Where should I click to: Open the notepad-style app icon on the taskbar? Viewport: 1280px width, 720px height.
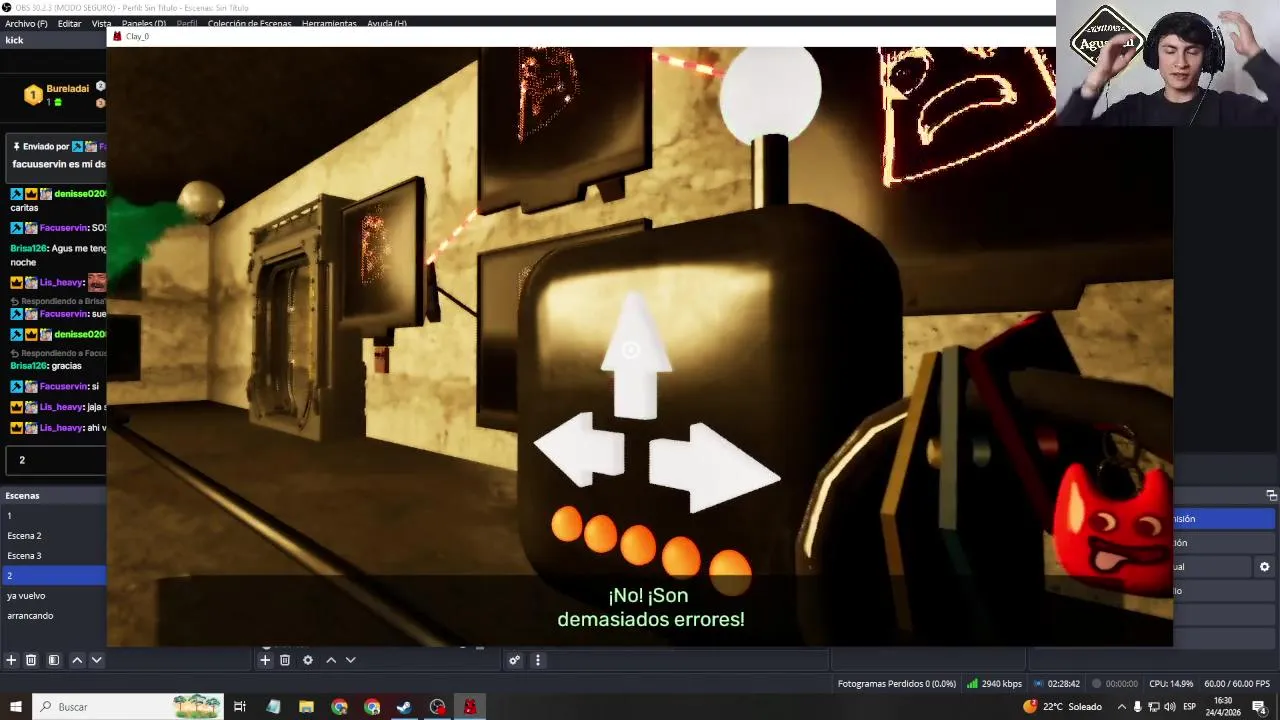click(273, 707)
